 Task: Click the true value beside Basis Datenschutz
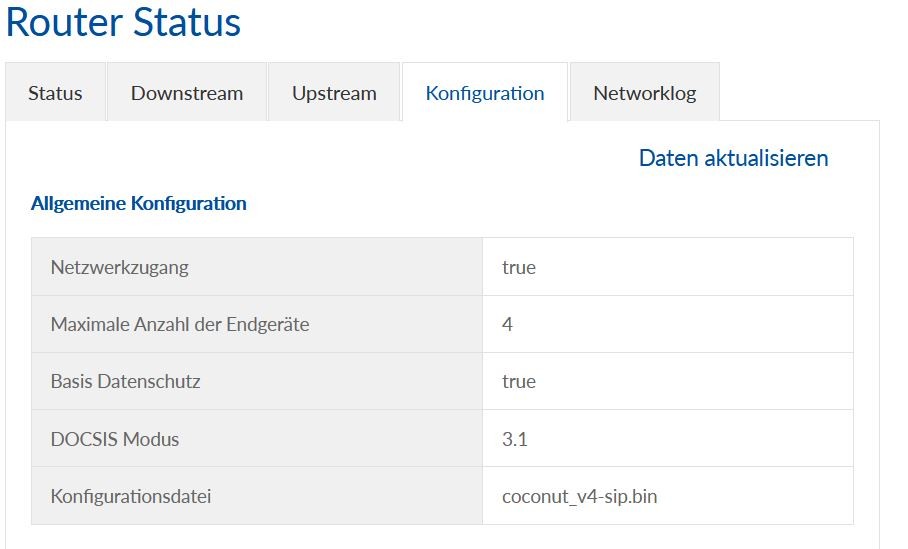coord(519,381)
